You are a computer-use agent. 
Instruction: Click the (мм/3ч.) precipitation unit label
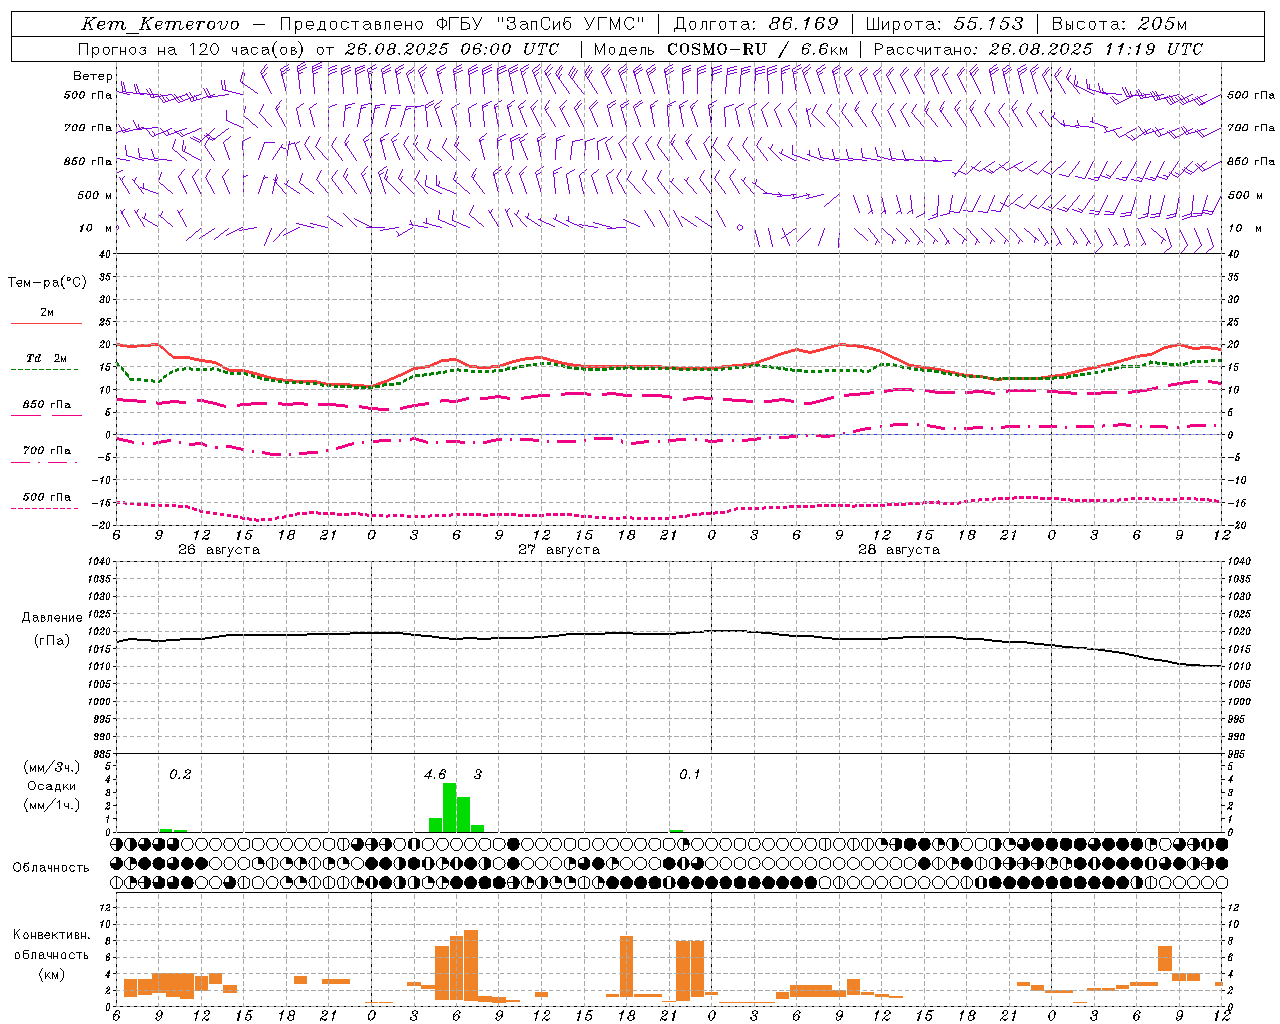pos(51,768)
